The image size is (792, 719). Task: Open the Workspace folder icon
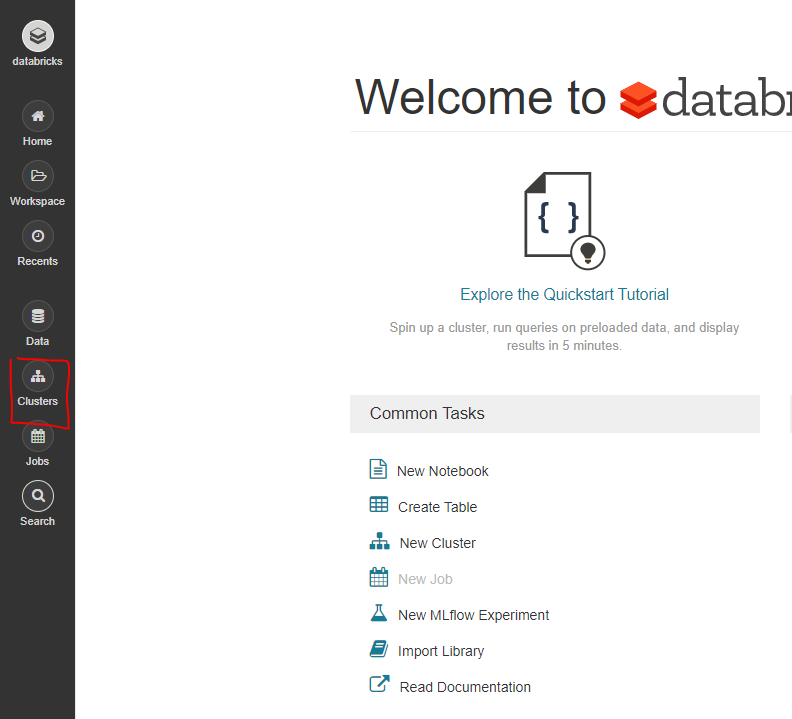pyautogui.click(x=37, y=176)
